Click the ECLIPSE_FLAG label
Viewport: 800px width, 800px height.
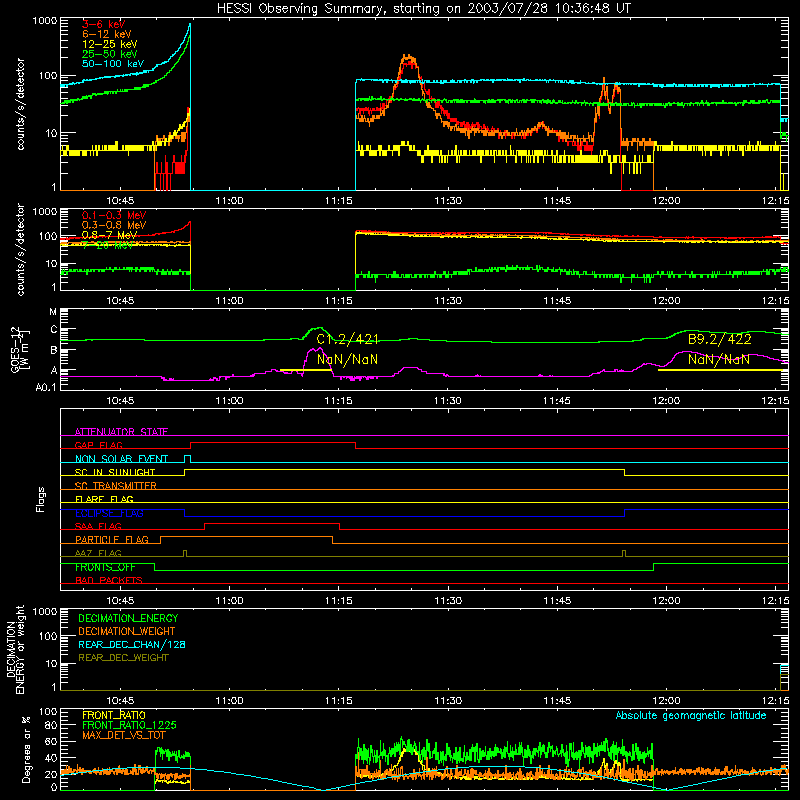[x=109, y=513]
